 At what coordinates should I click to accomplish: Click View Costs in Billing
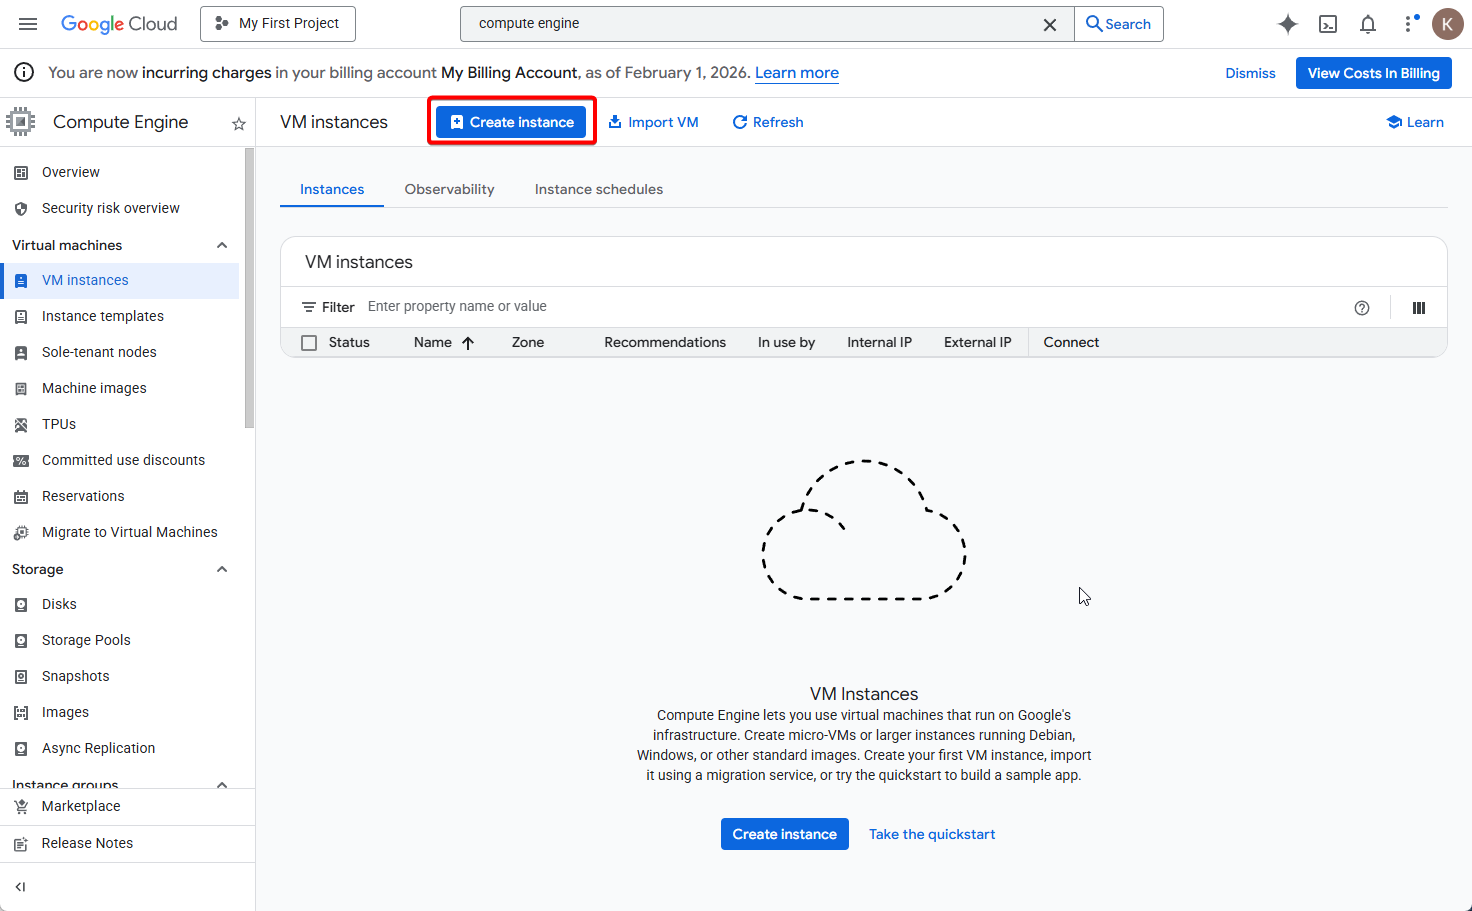click(1374, 73)
